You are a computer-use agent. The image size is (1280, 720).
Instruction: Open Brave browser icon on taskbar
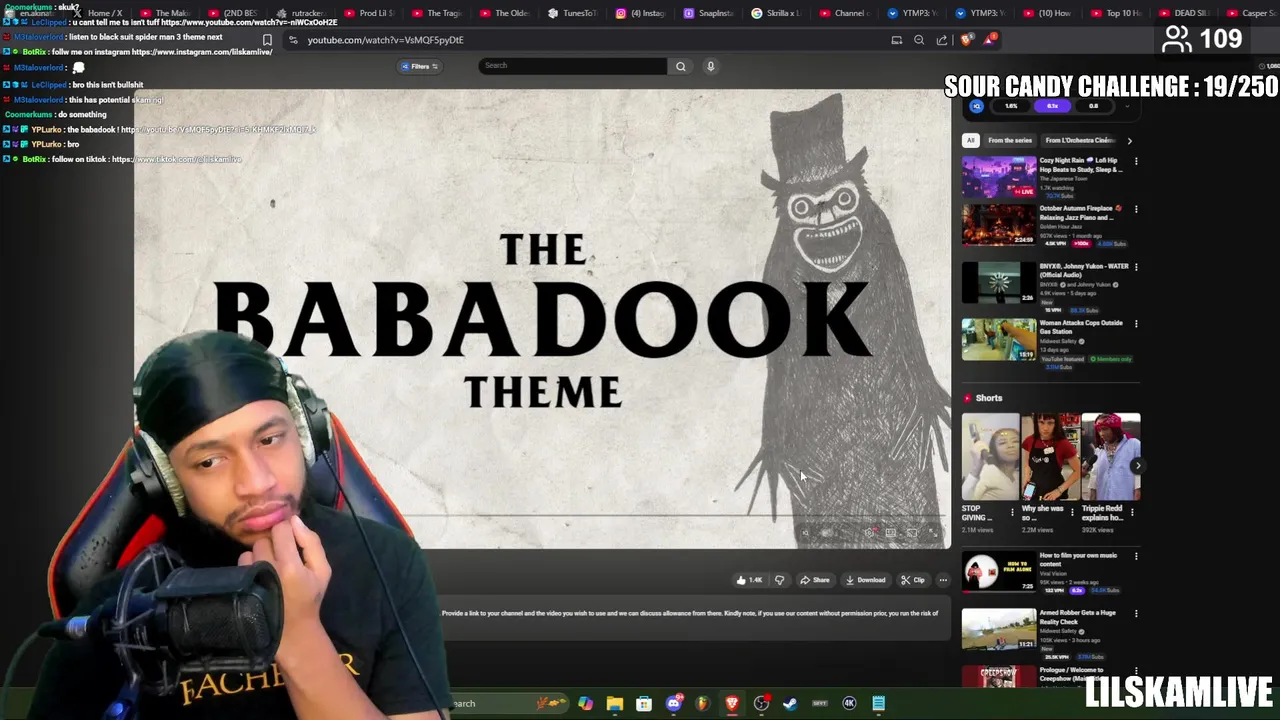coord(732,704)
